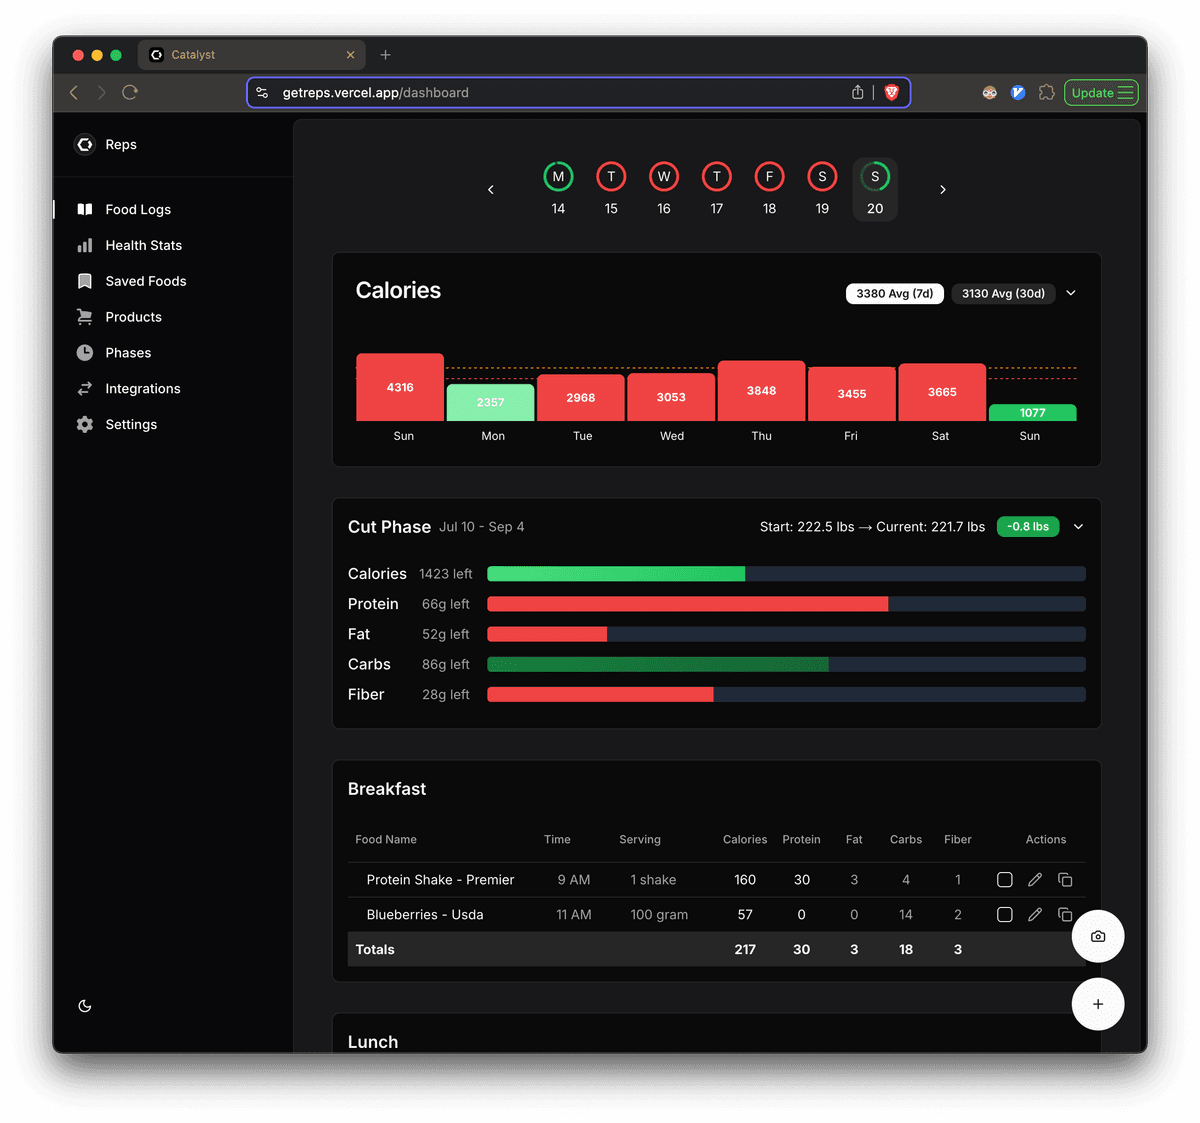Click the plus floating add button
1200x1123 pixels.
(1097, 1004)
